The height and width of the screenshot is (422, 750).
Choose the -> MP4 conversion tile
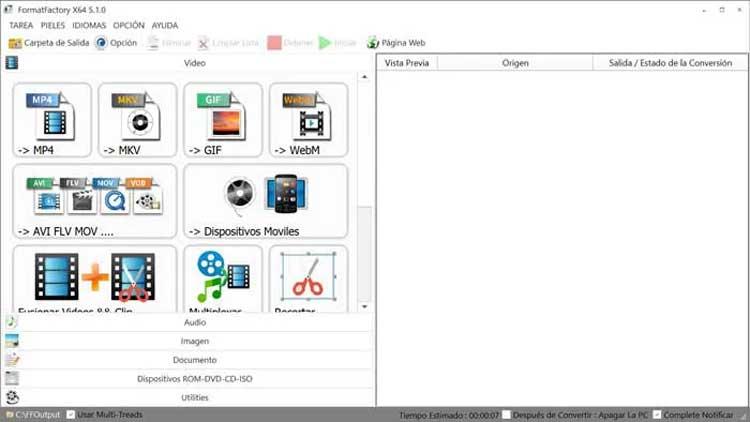(x=52, y=120)
